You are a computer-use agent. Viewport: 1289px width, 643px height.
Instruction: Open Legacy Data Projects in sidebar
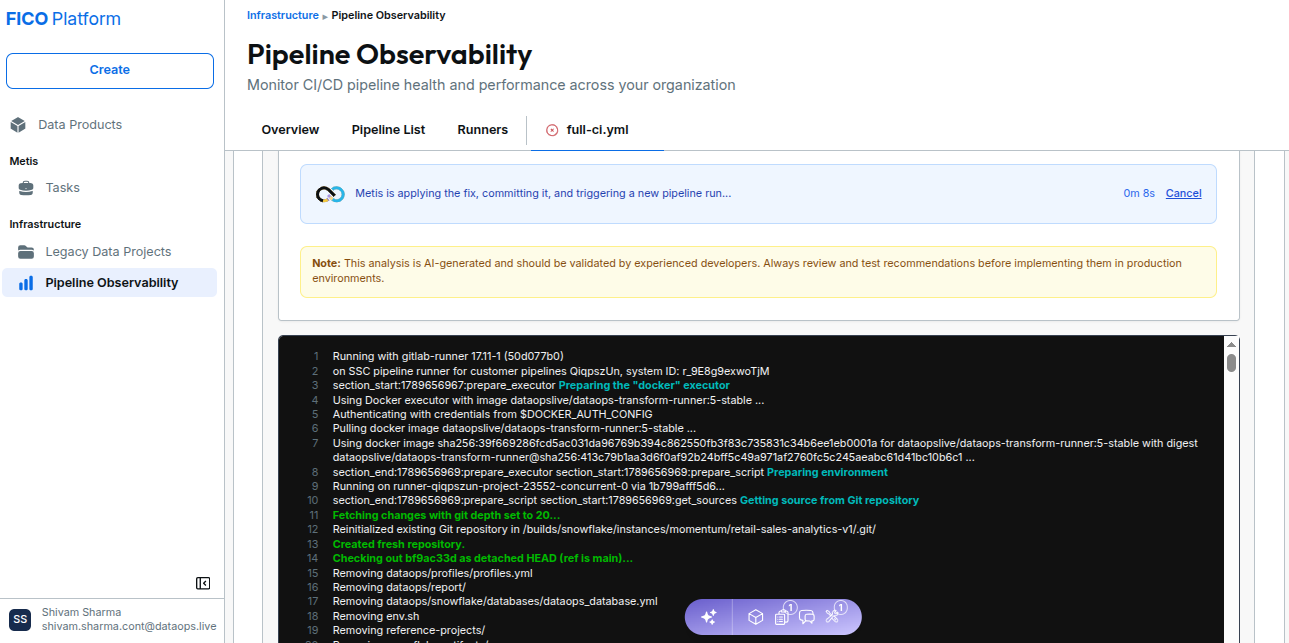tap(108, 252)
